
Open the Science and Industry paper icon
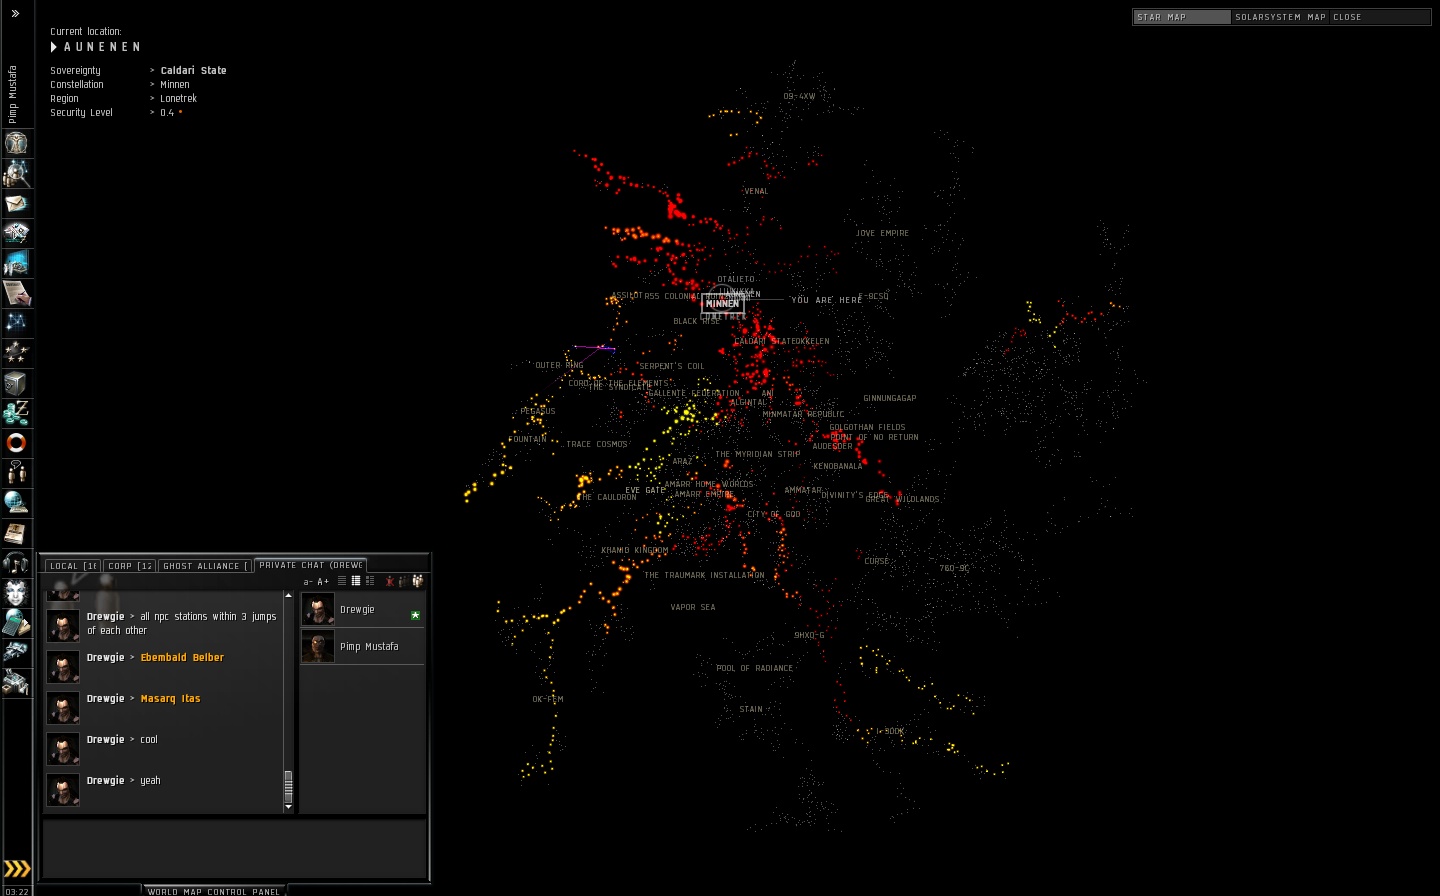(x=16, y=293)
